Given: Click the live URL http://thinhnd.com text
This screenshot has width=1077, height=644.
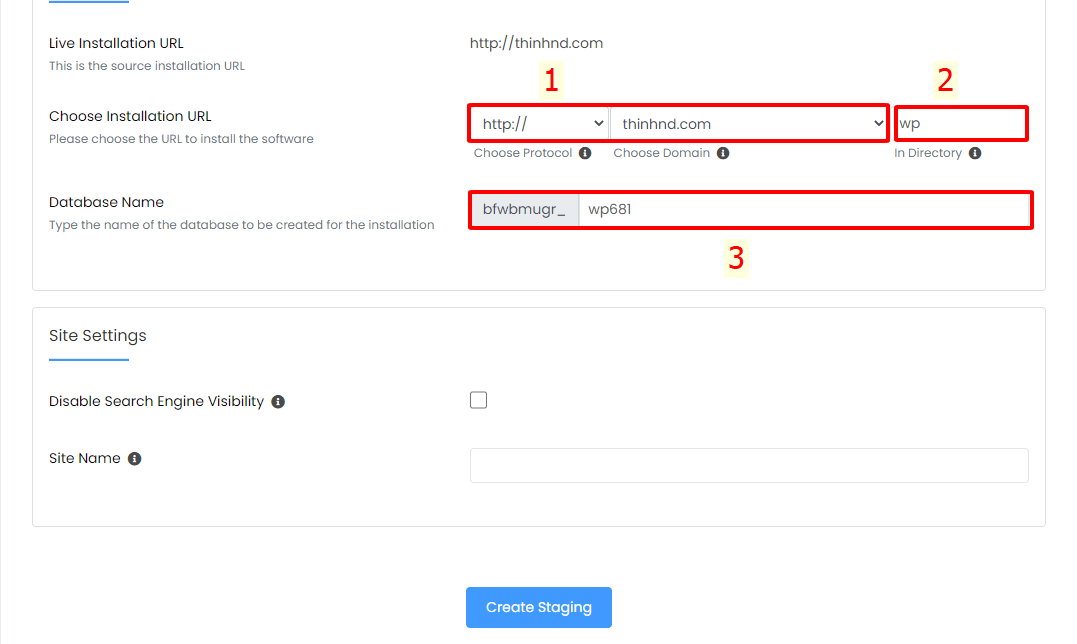Looking at the screenshot, I should click(x=536, y=43).
